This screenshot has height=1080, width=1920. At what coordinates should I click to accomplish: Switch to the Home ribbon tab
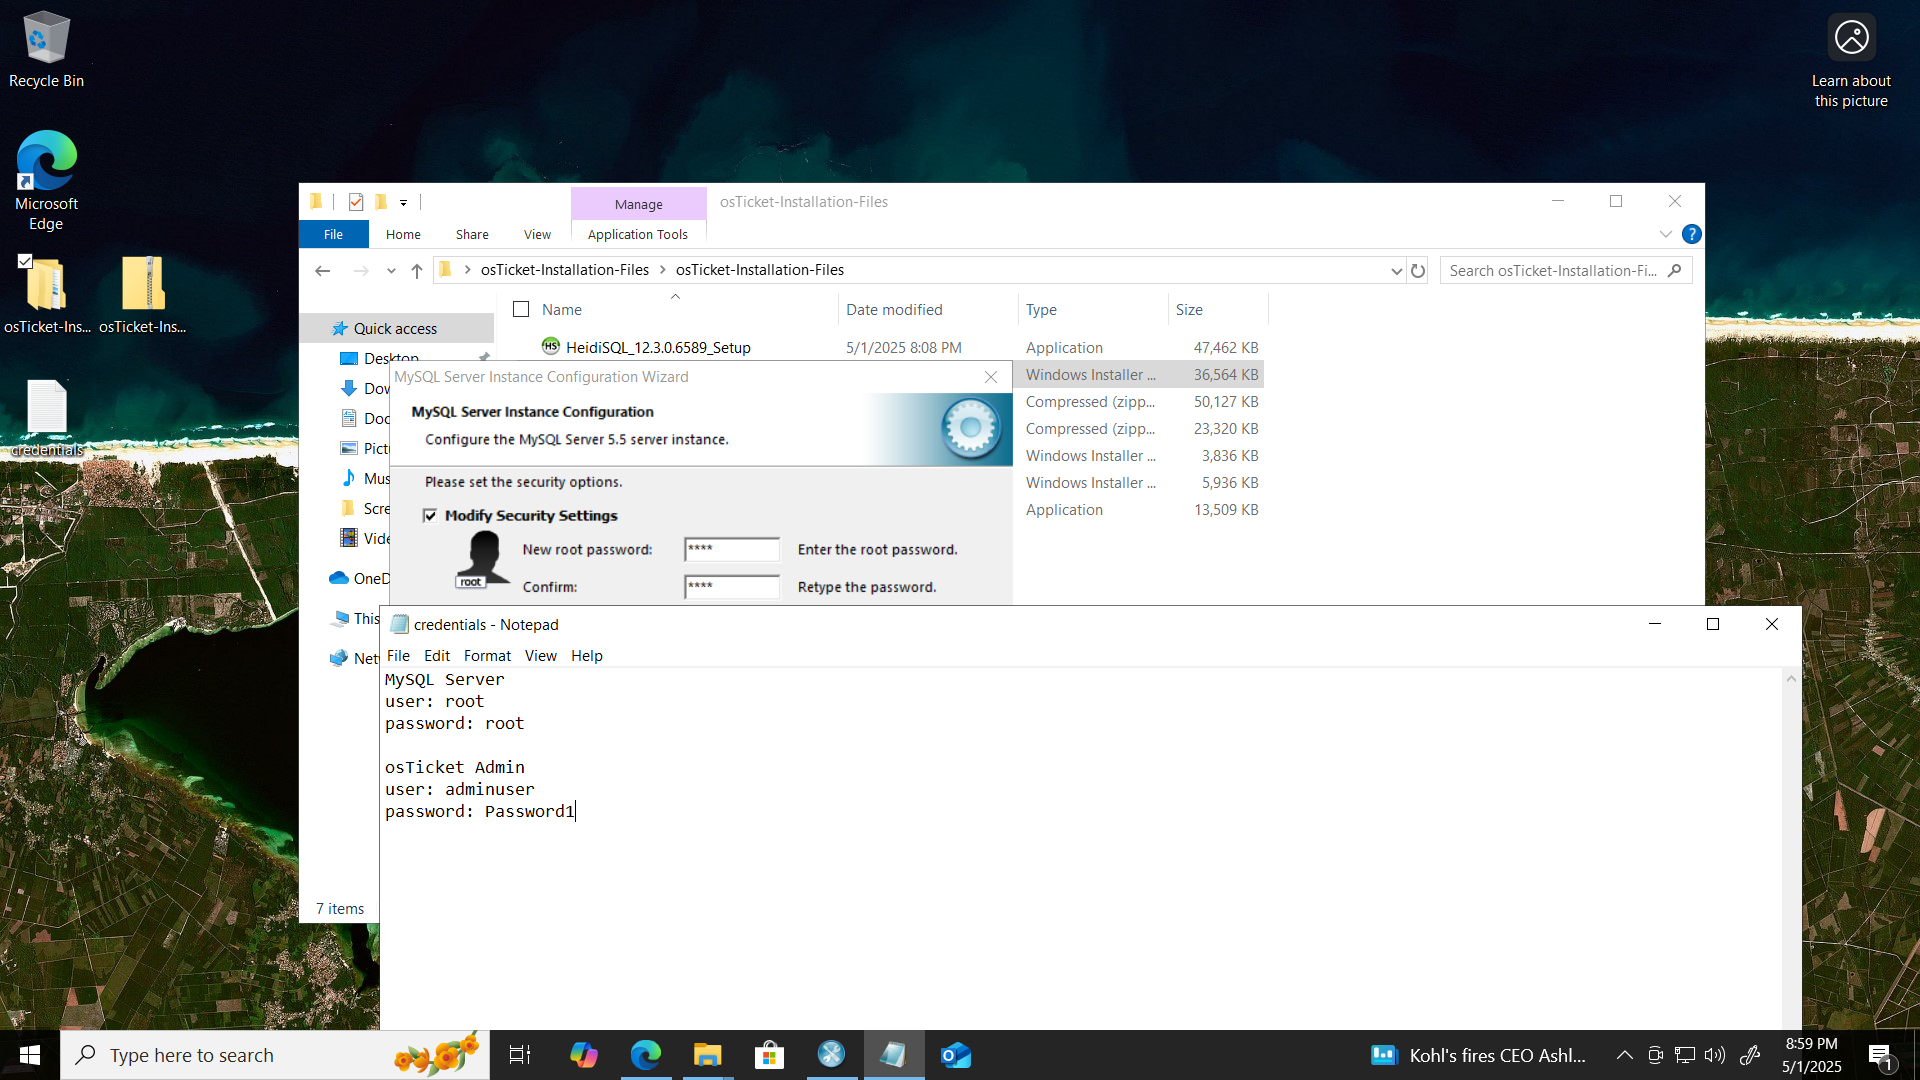403,234
